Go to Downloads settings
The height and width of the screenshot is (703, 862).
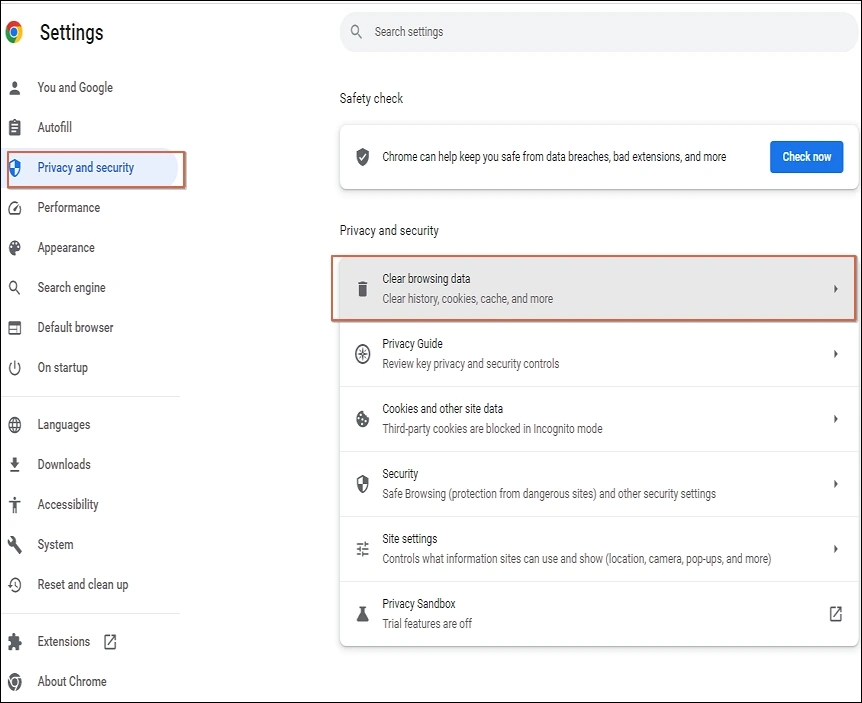coord(64,464)
